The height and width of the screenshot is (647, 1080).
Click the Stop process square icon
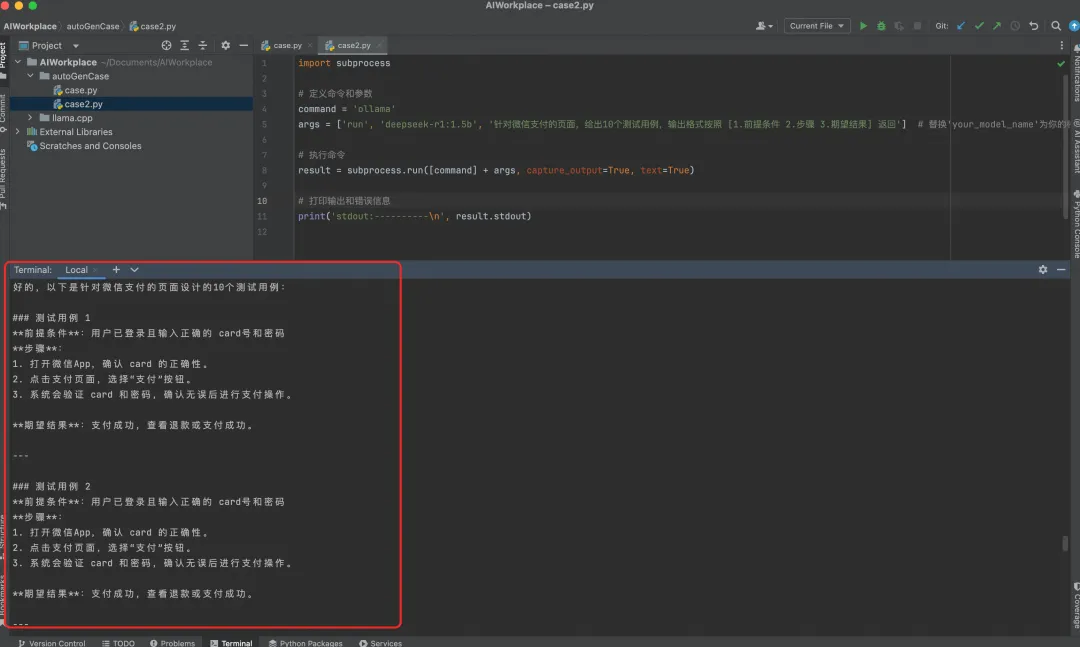[x=917, y=26]
